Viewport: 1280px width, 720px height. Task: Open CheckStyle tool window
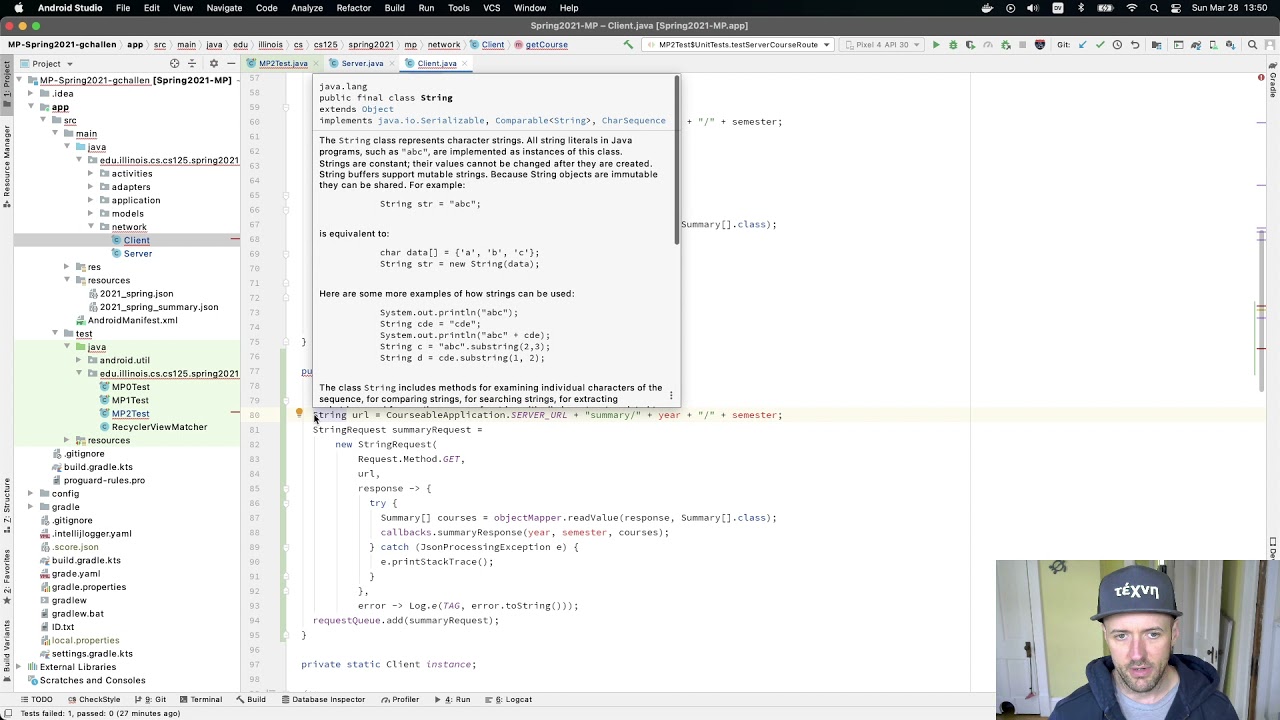click(x=94, y=699)
